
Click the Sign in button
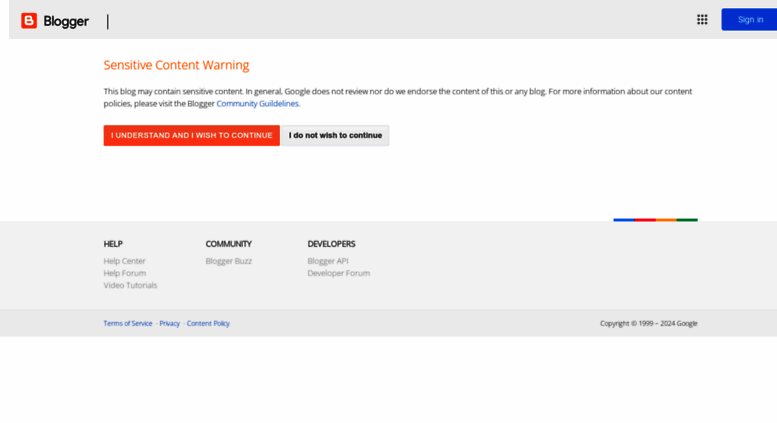coord(749,19)
